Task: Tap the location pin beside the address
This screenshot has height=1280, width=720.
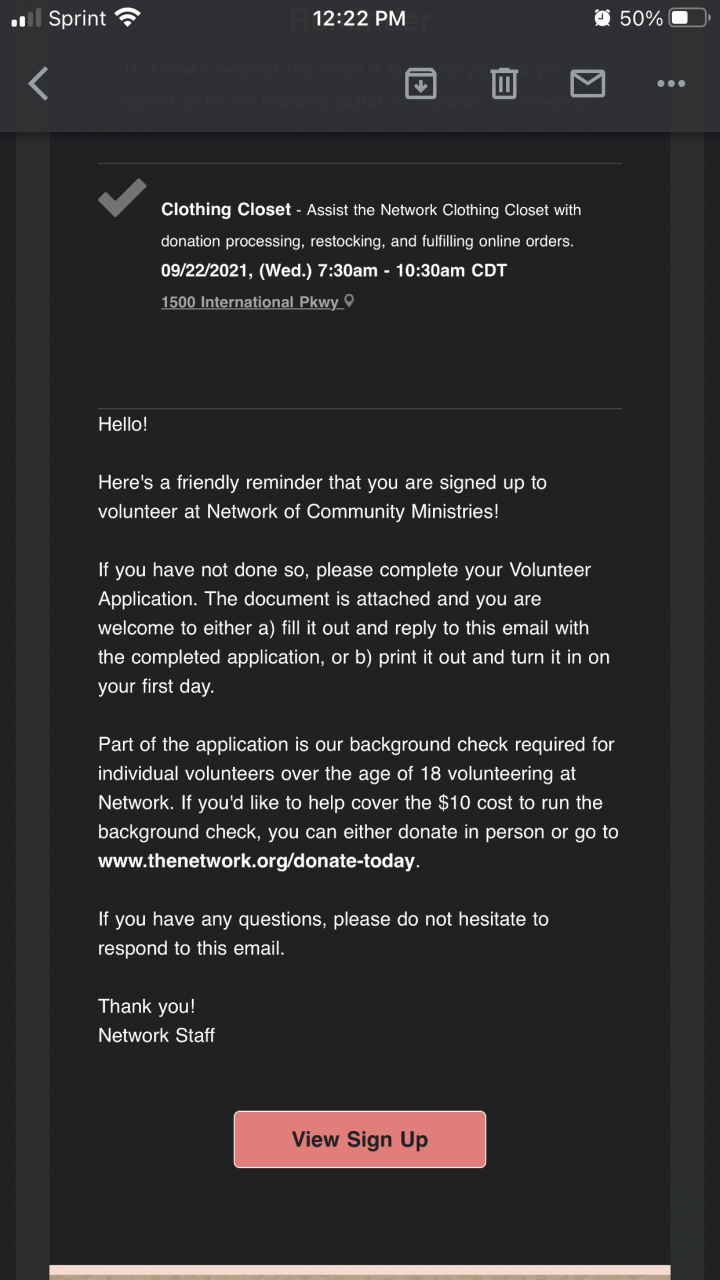Action: 349,301
